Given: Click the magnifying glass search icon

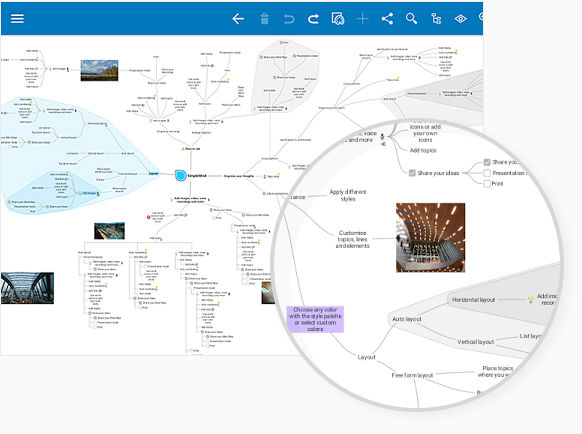Looking at the screenshot, I should click(x=411, y=19).
